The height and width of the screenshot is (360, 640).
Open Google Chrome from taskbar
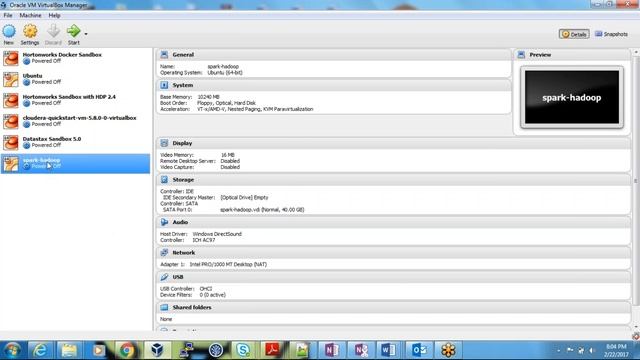tap(127, 350)
